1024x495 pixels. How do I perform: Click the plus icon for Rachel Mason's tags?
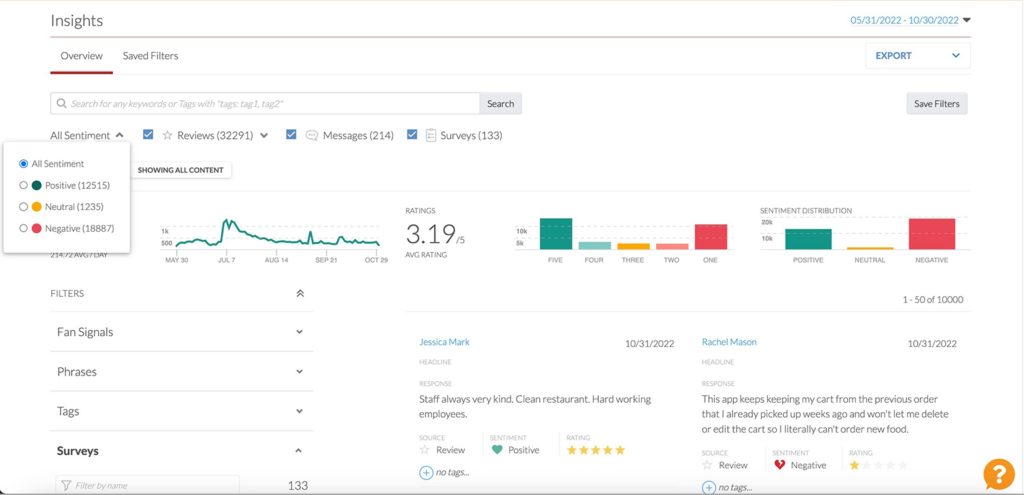709,487
